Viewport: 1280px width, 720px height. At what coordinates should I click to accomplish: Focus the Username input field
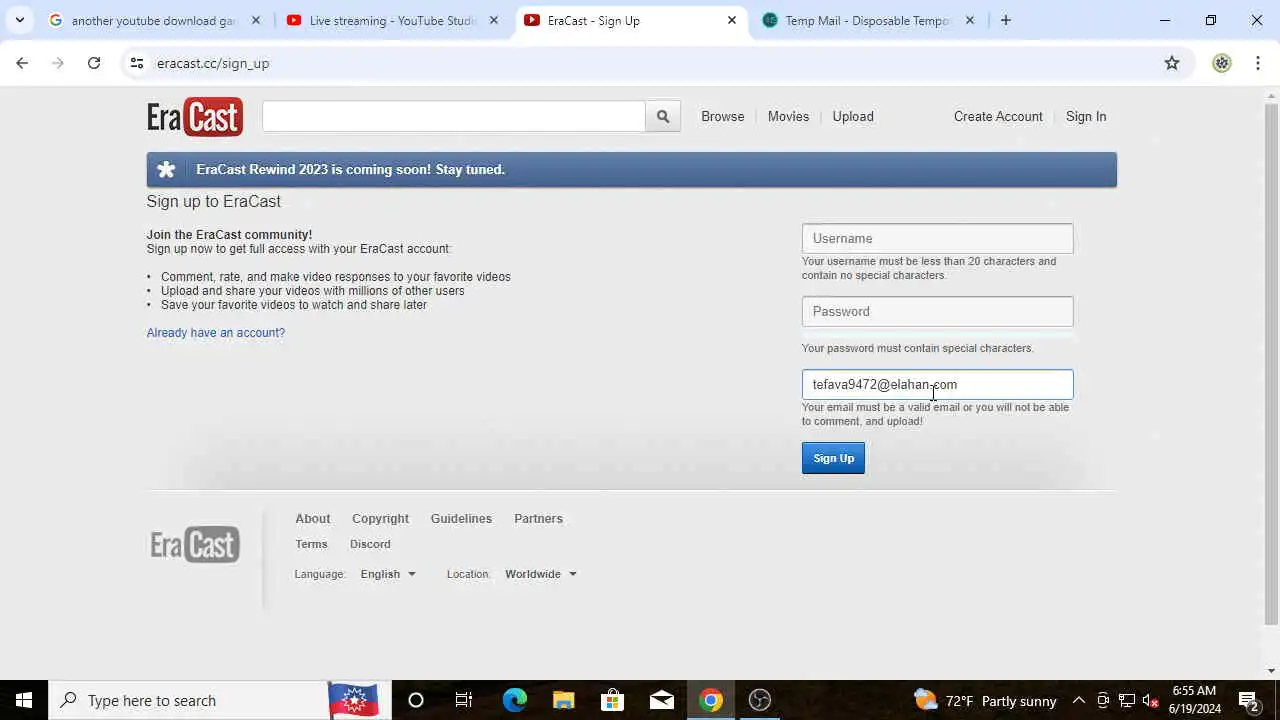[937, 238]
